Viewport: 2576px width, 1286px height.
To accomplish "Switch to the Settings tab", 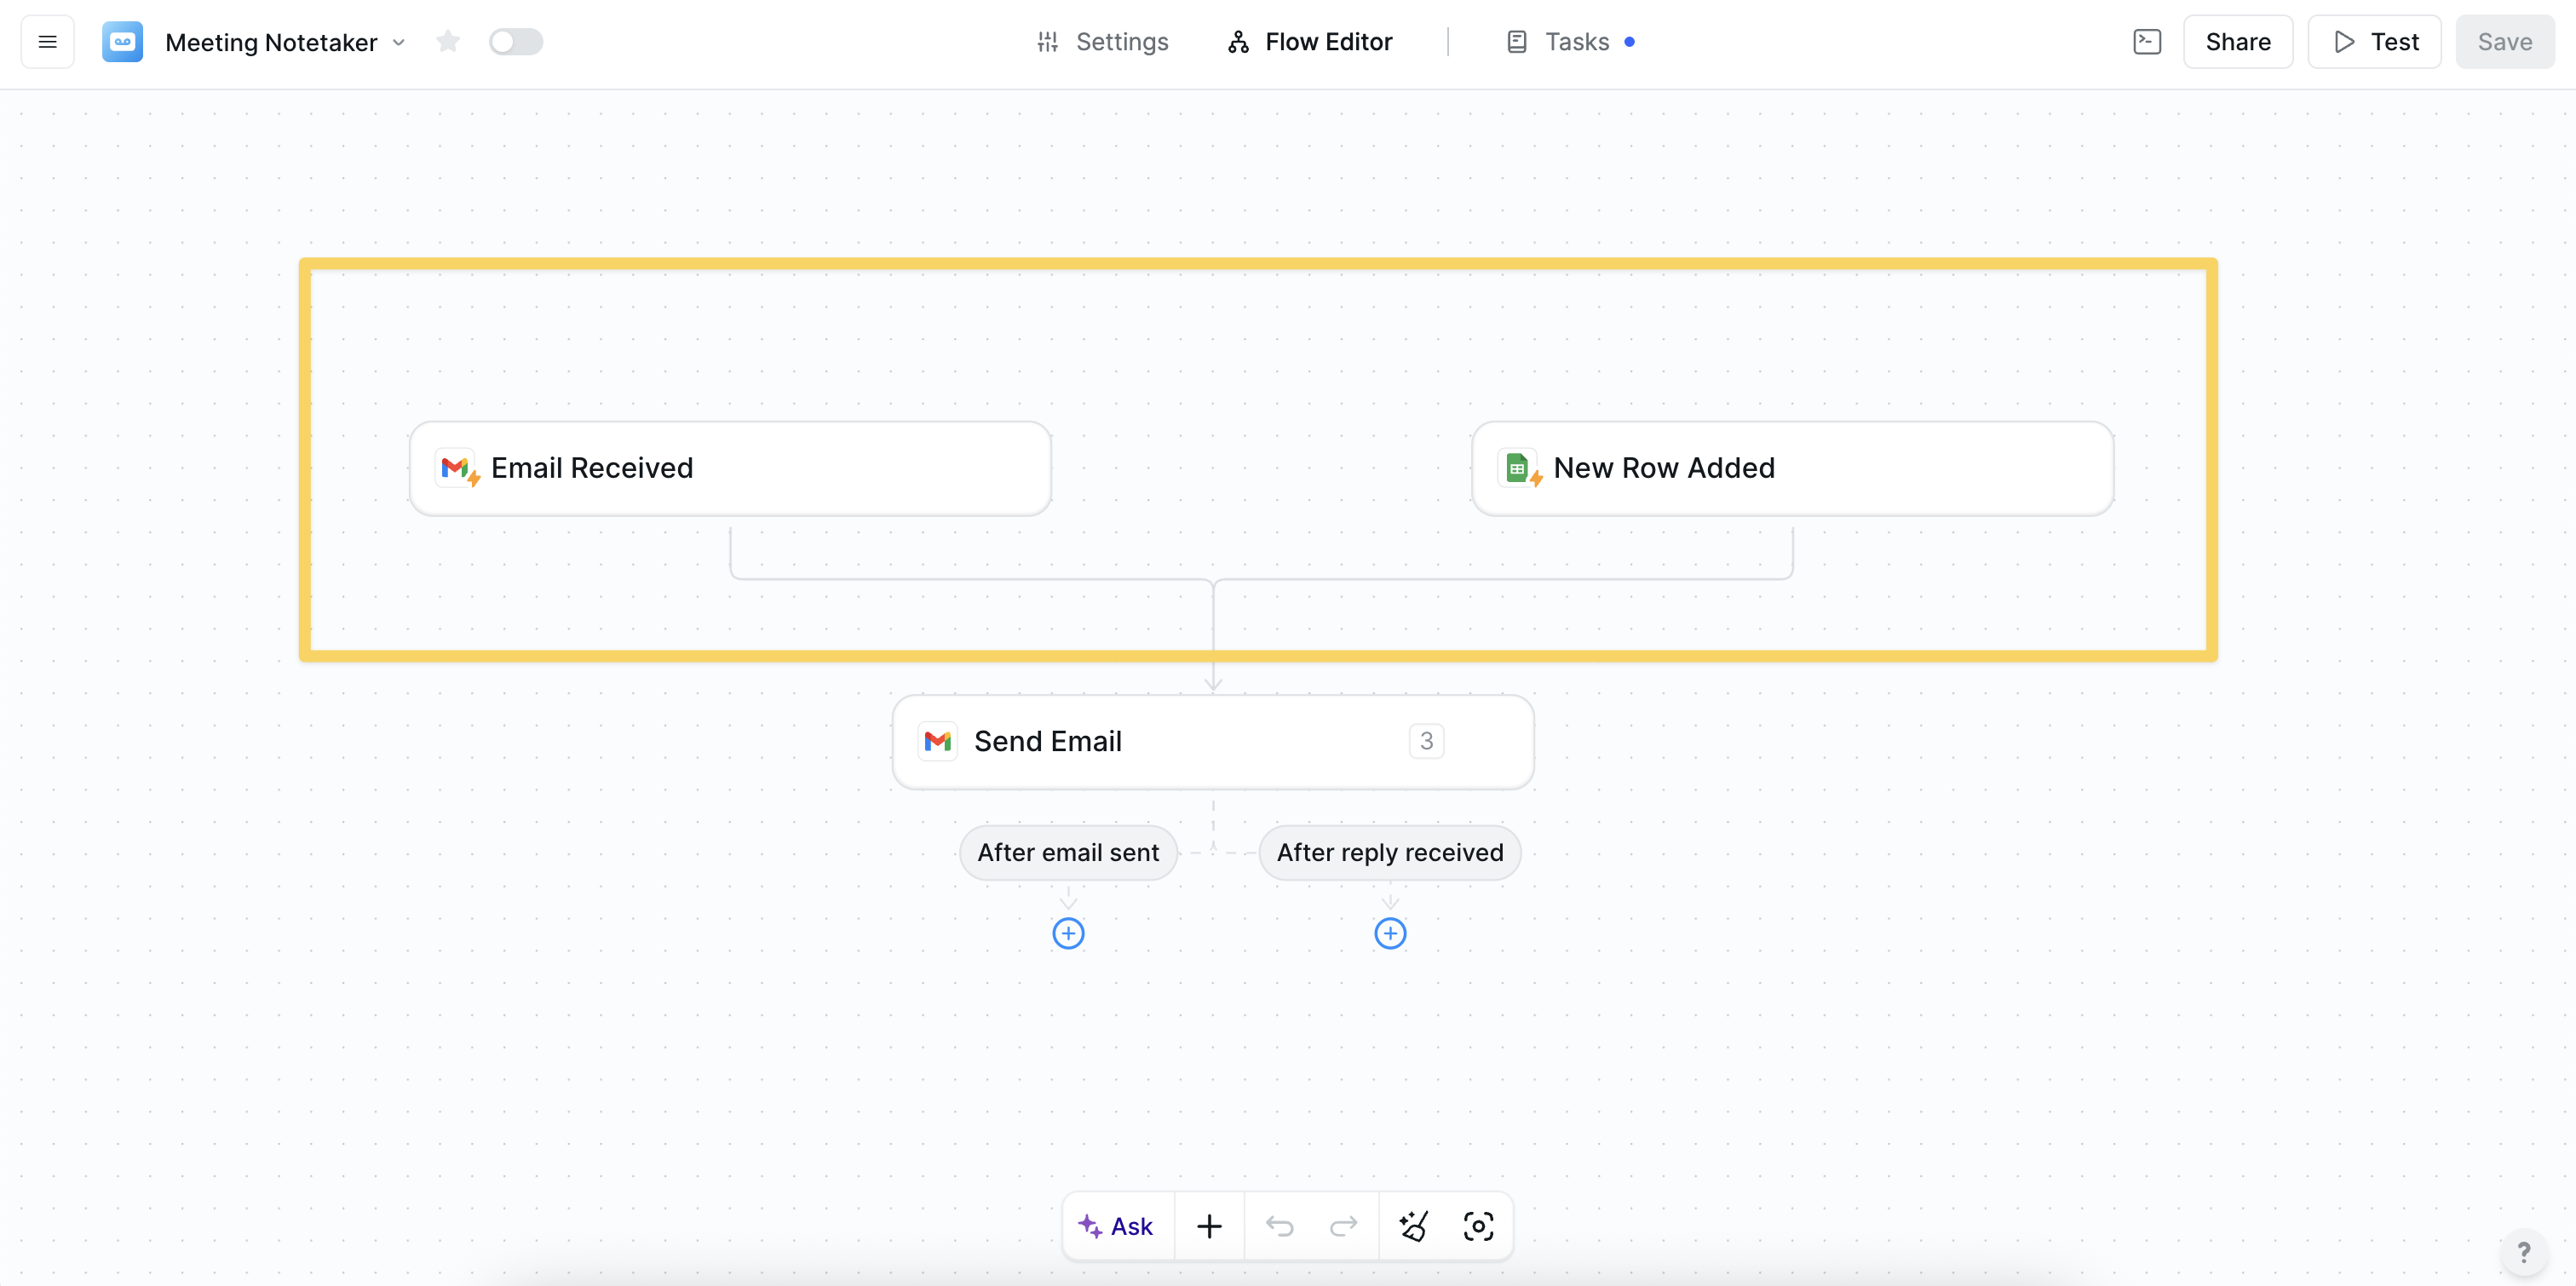I will pyautogui.click(x=1103, y=41).
